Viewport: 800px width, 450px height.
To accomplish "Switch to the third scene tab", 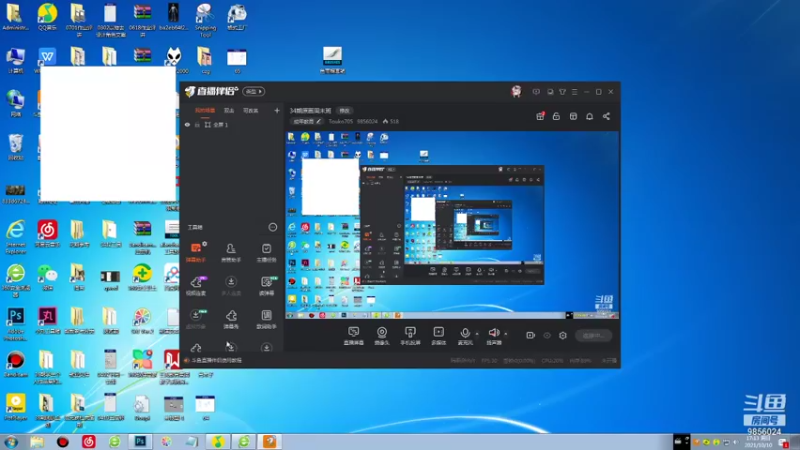I will 251,110.
